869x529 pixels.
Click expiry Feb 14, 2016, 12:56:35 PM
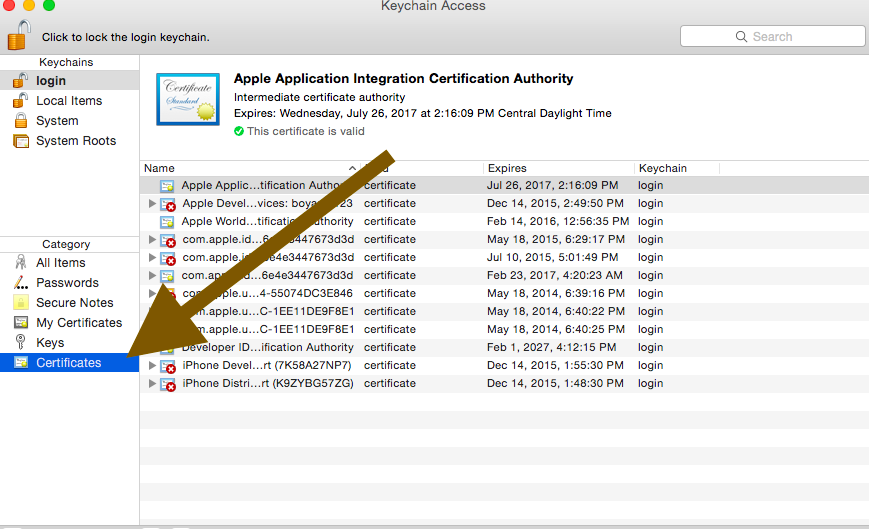pyautogui.click(x=558, y=221)
